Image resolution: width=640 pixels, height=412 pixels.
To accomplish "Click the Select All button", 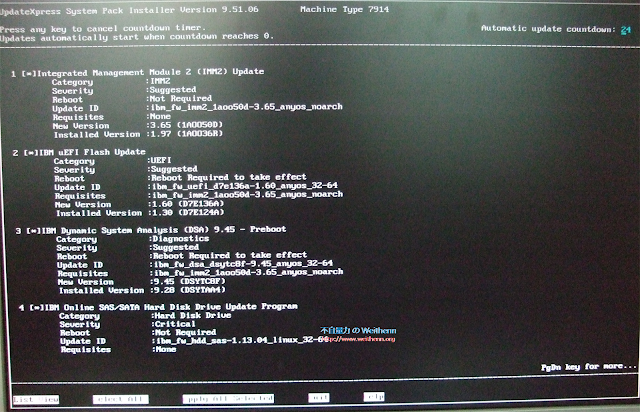I will pos(120,399).
